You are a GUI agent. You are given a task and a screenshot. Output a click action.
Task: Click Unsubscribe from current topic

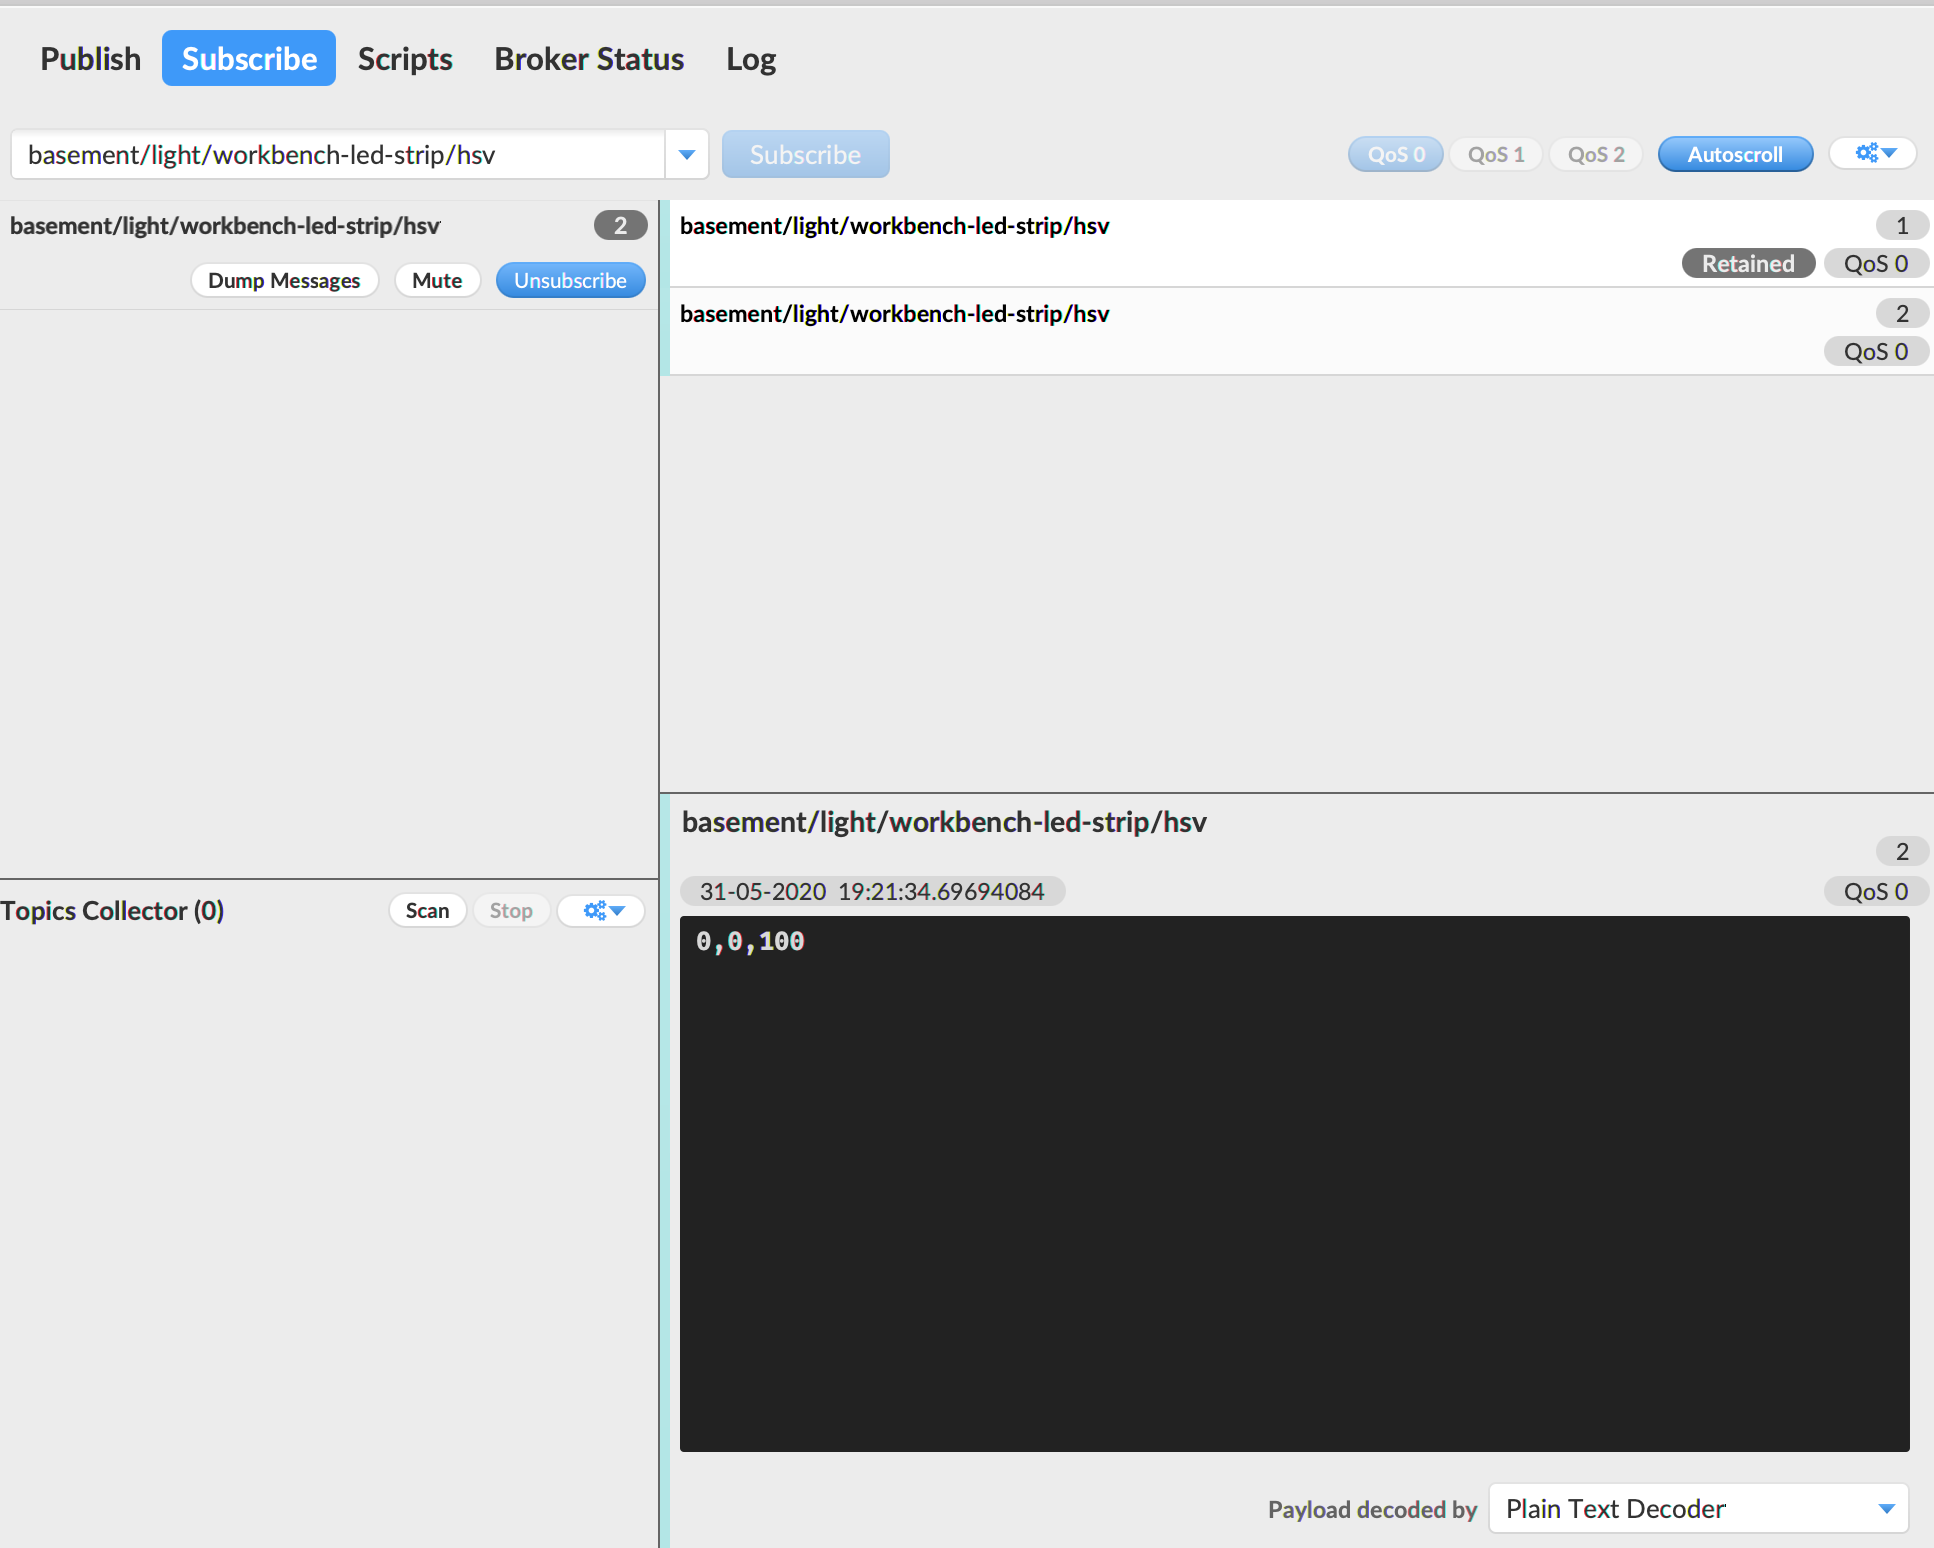click(569, 280)
